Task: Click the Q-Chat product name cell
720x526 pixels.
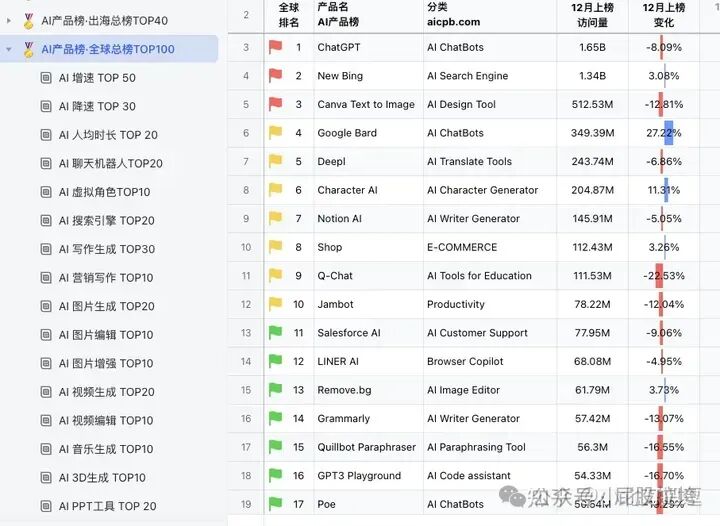Action: [x=368, y=276]
